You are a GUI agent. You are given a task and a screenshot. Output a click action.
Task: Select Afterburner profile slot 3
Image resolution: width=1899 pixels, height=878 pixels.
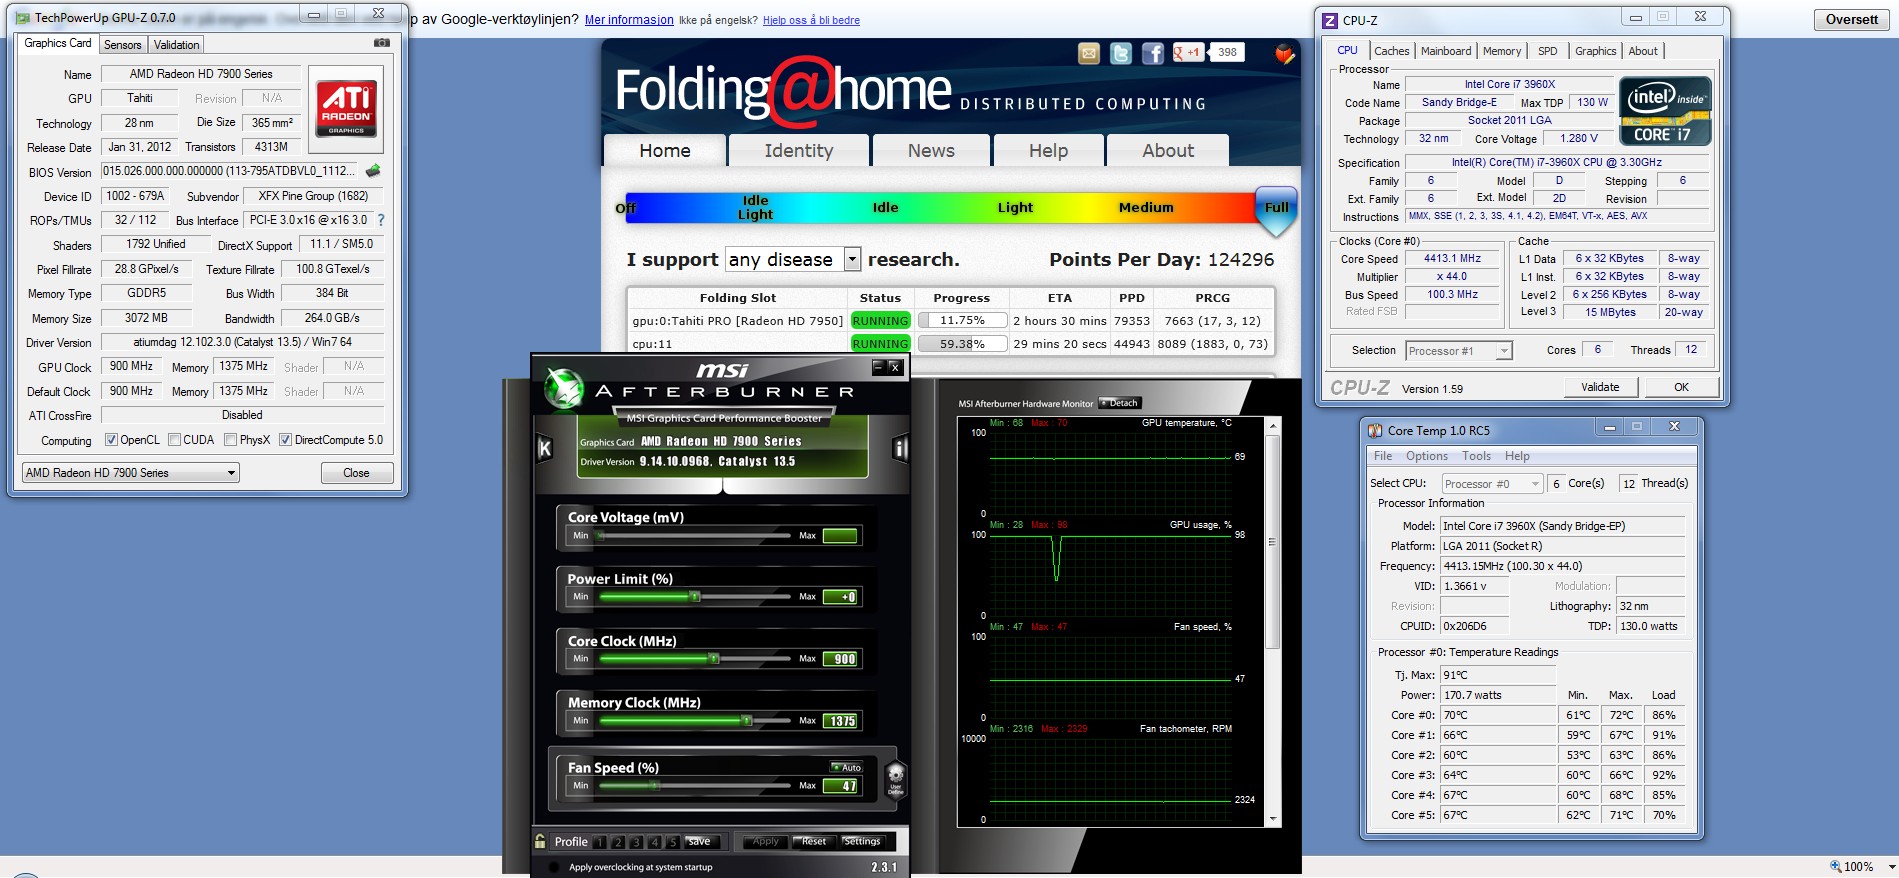click(x=636, y=842)
